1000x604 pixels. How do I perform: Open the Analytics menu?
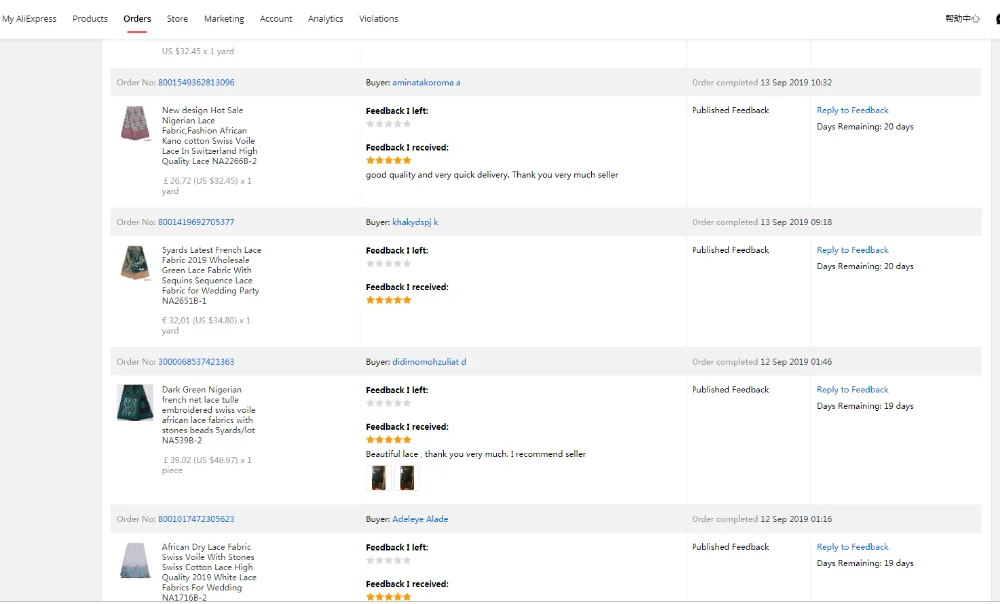tap(325, 19)
